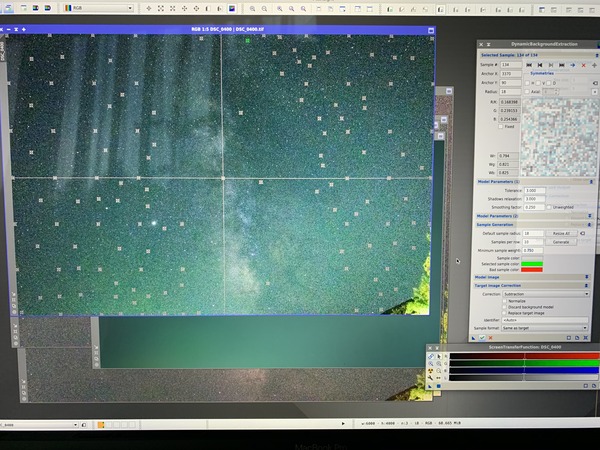The width and height of the screenshot is (600, 450).
Task: Delete selected sample with red X icon
Action: coord(584,65)
